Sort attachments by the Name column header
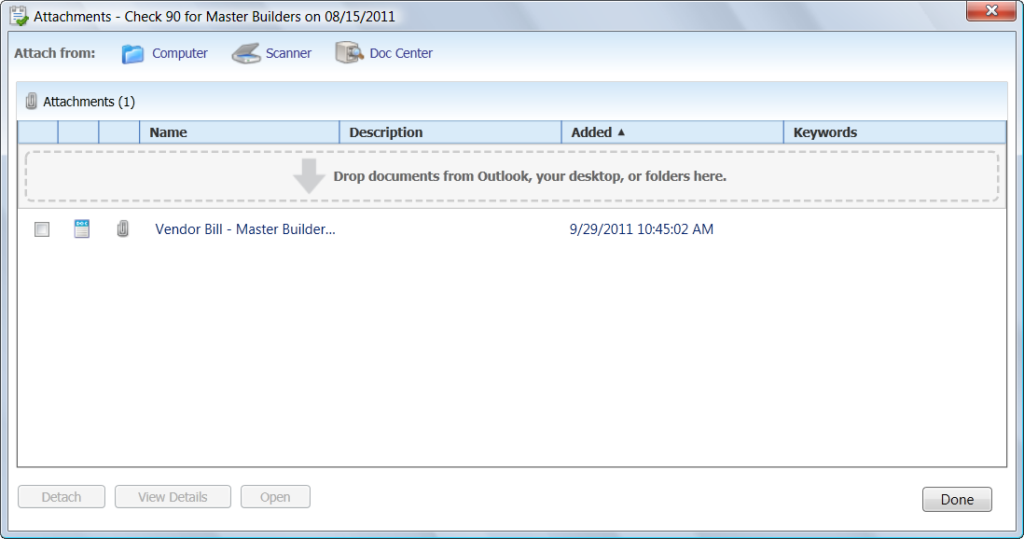This screenshot has height=539, width=1024. point(168,132)
